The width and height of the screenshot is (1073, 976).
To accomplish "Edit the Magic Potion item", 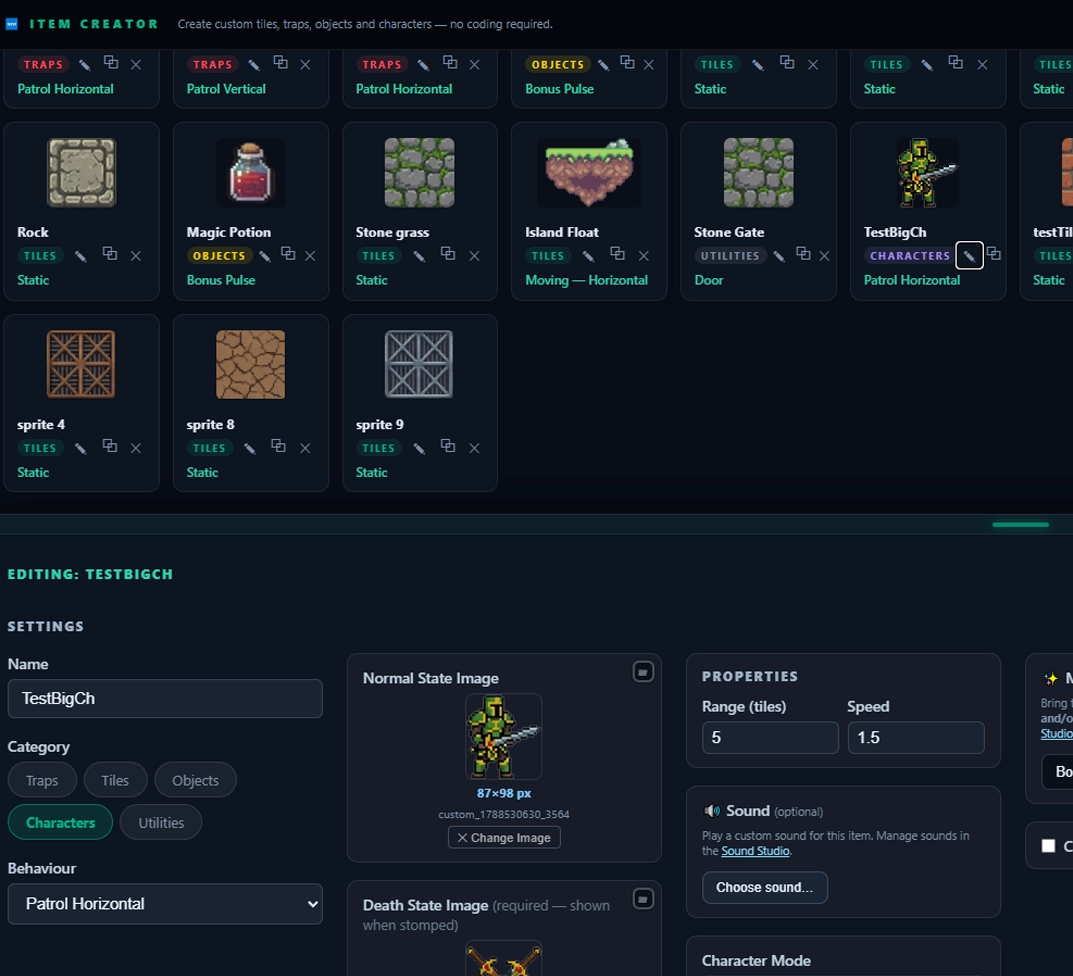I will 266,256.
